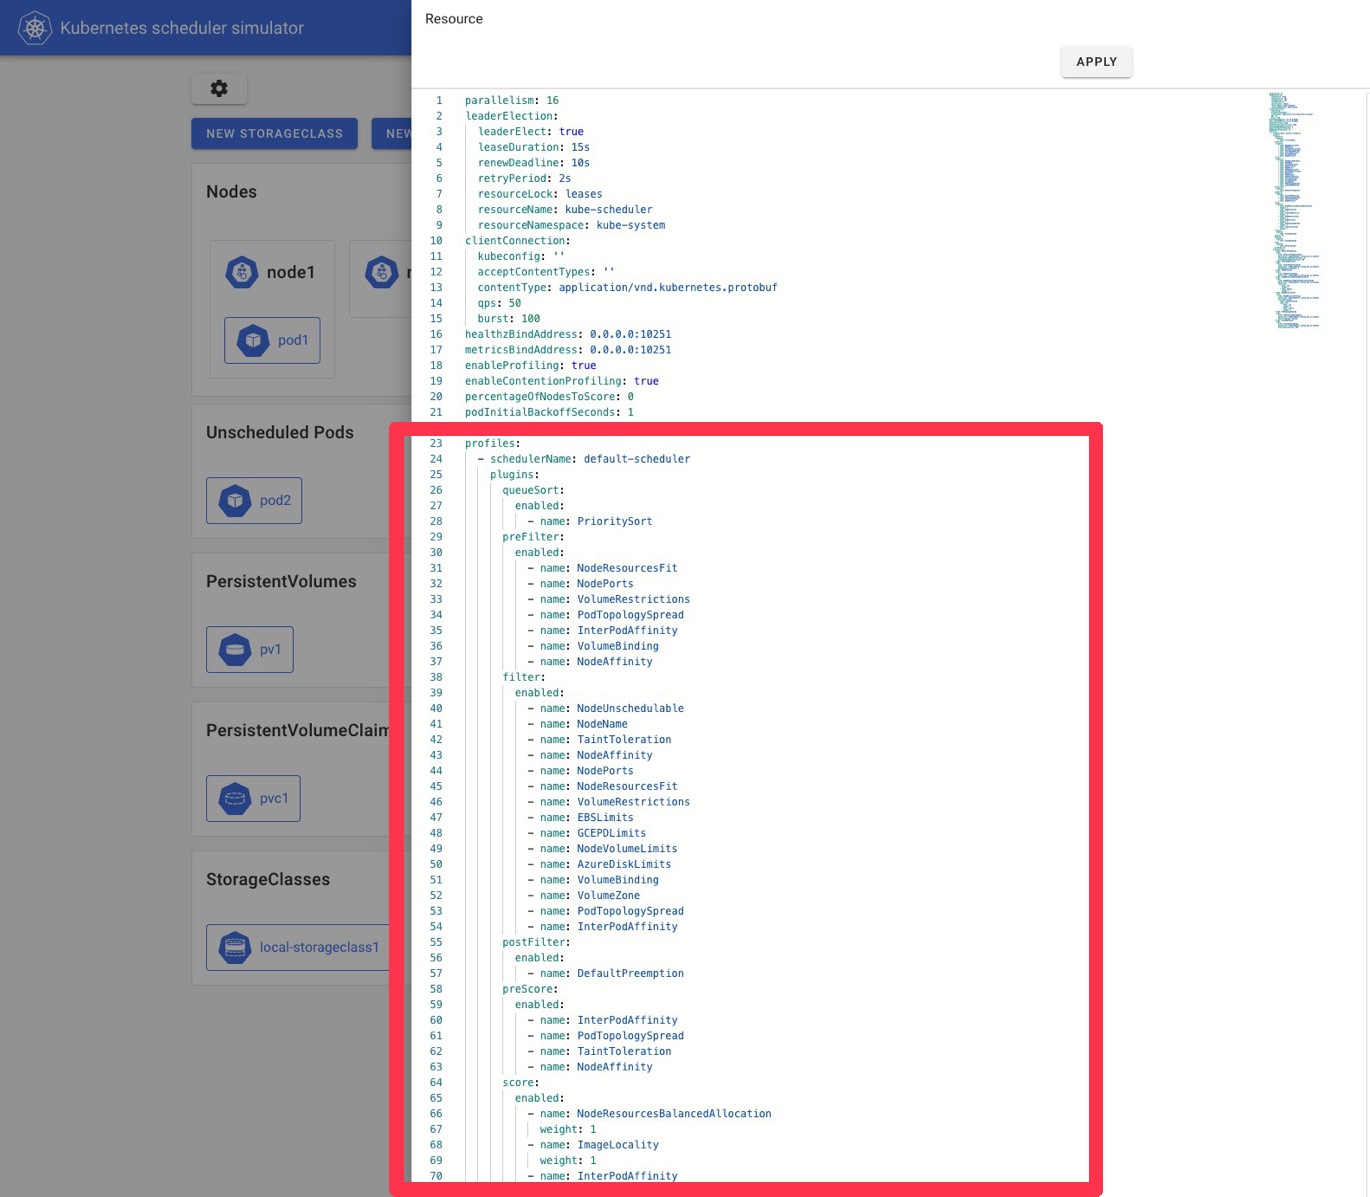1370x1197 pixels.
Task: Click the 'queueSort:' line
Action: (533, 490)
